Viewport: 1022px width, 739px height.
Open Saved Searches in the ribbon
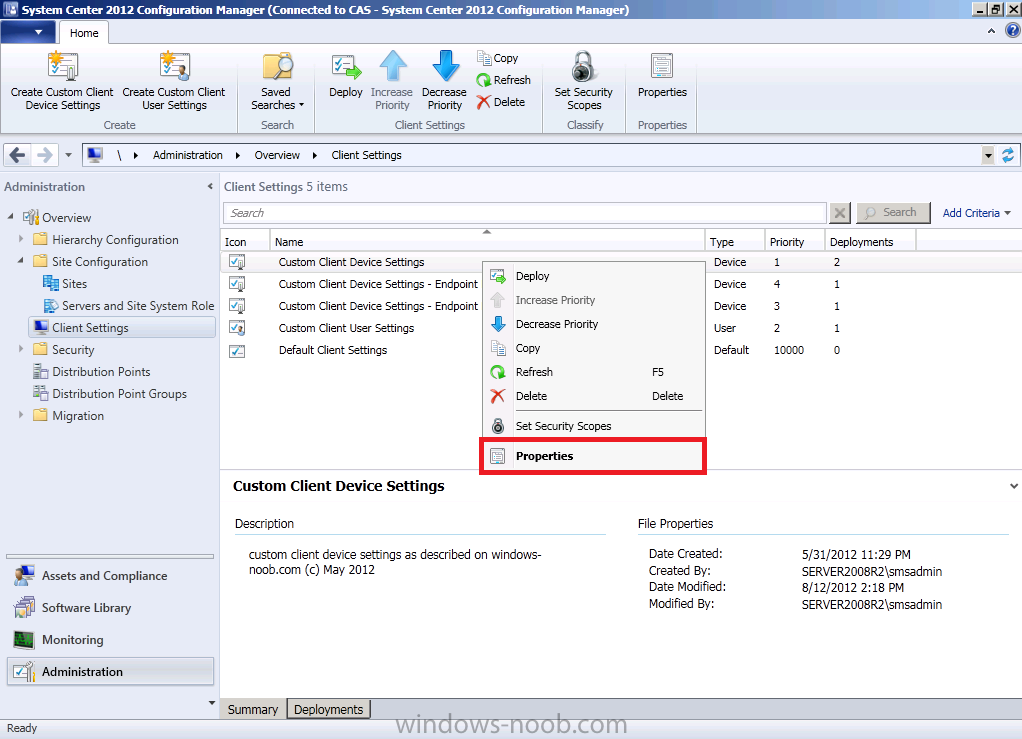278,81
